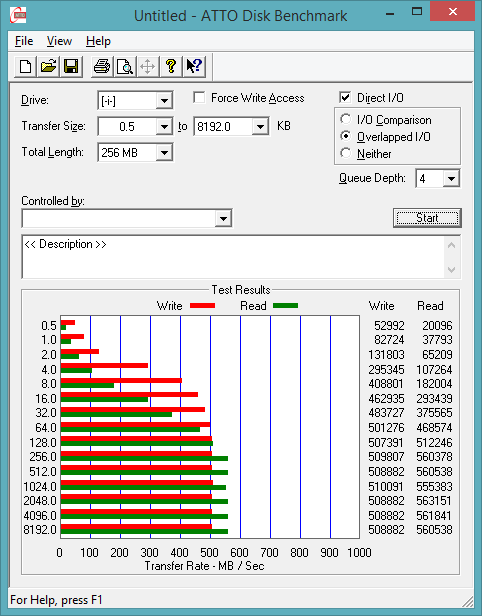Save results using the floppy disk icon
Viewport: 482px width, 616px height.
pyautogui.click(x=71, y=66)
